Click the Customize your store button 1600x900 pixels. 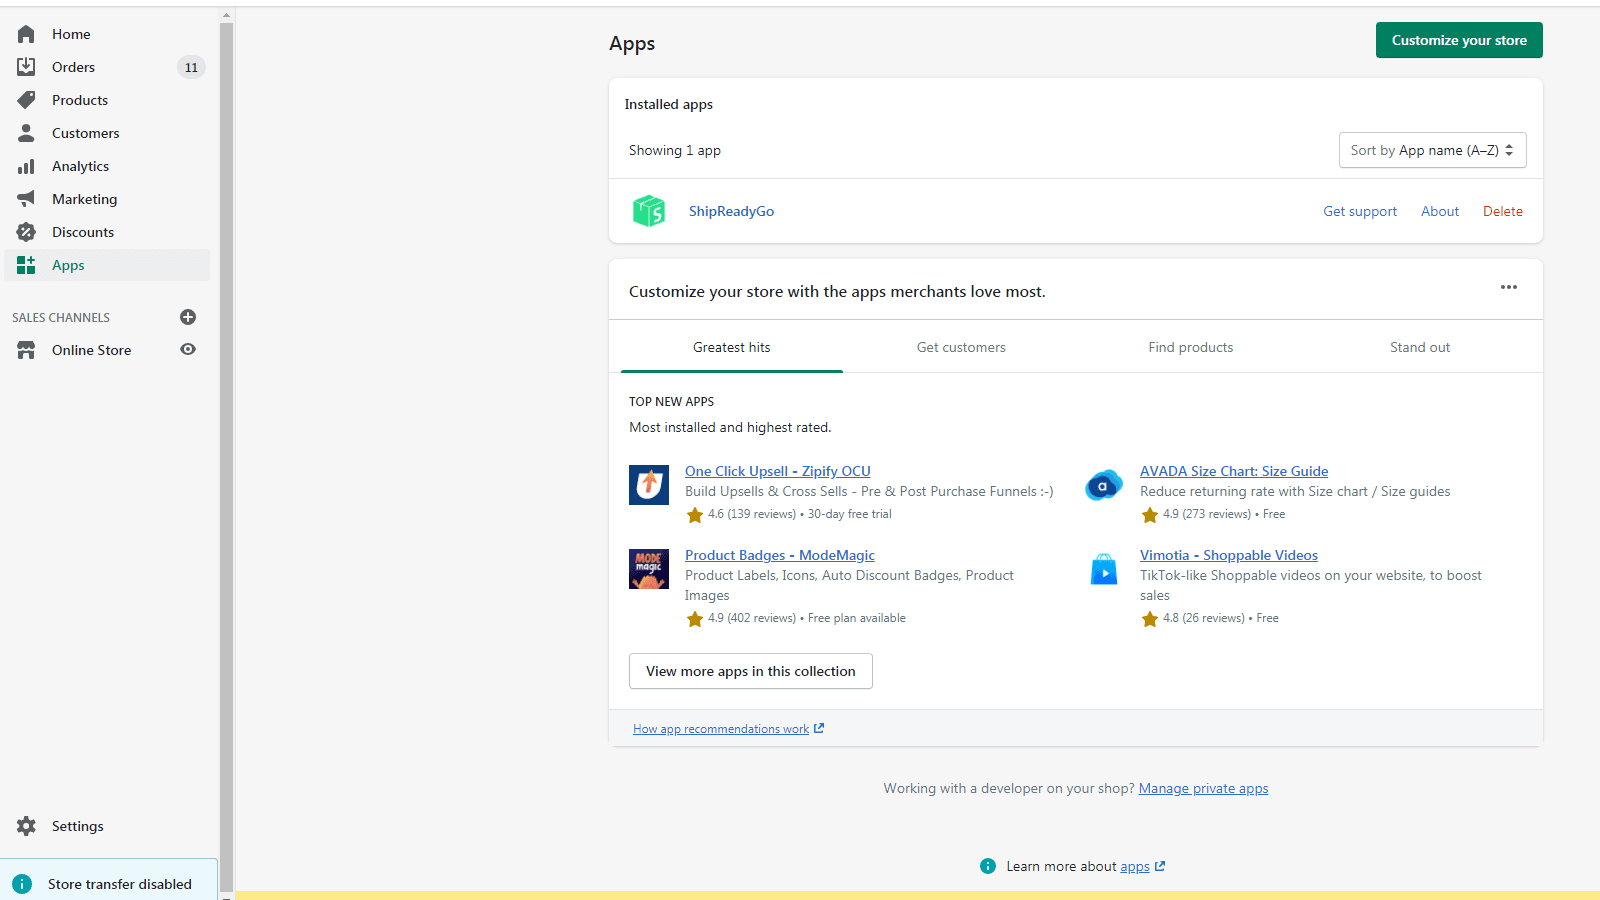pyautogui.click(x=1458, y=40)
